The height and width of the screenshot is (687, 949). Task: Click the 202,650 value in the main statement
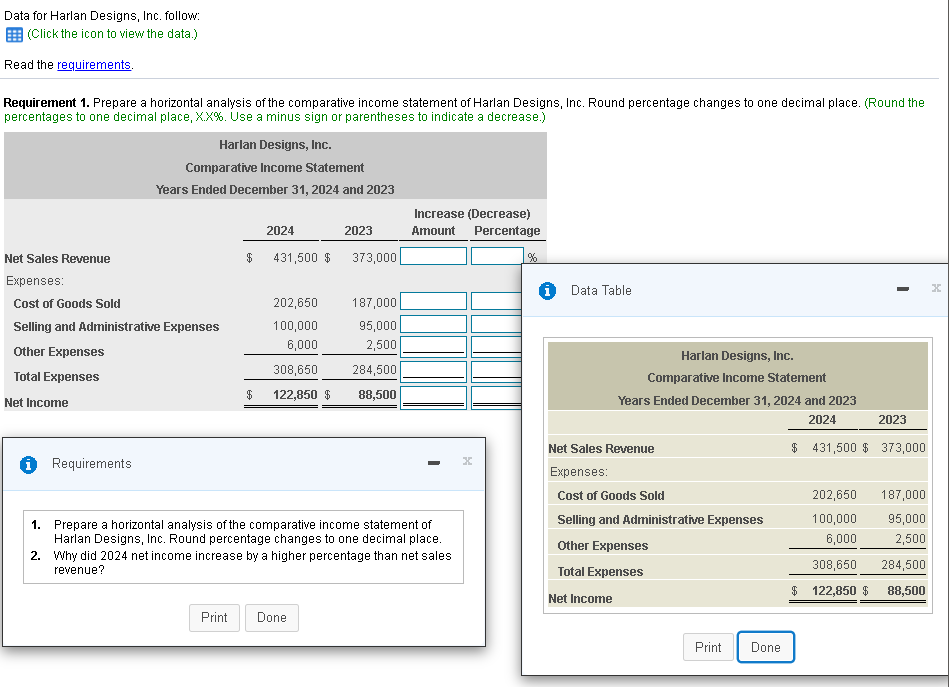pos(295,303)
